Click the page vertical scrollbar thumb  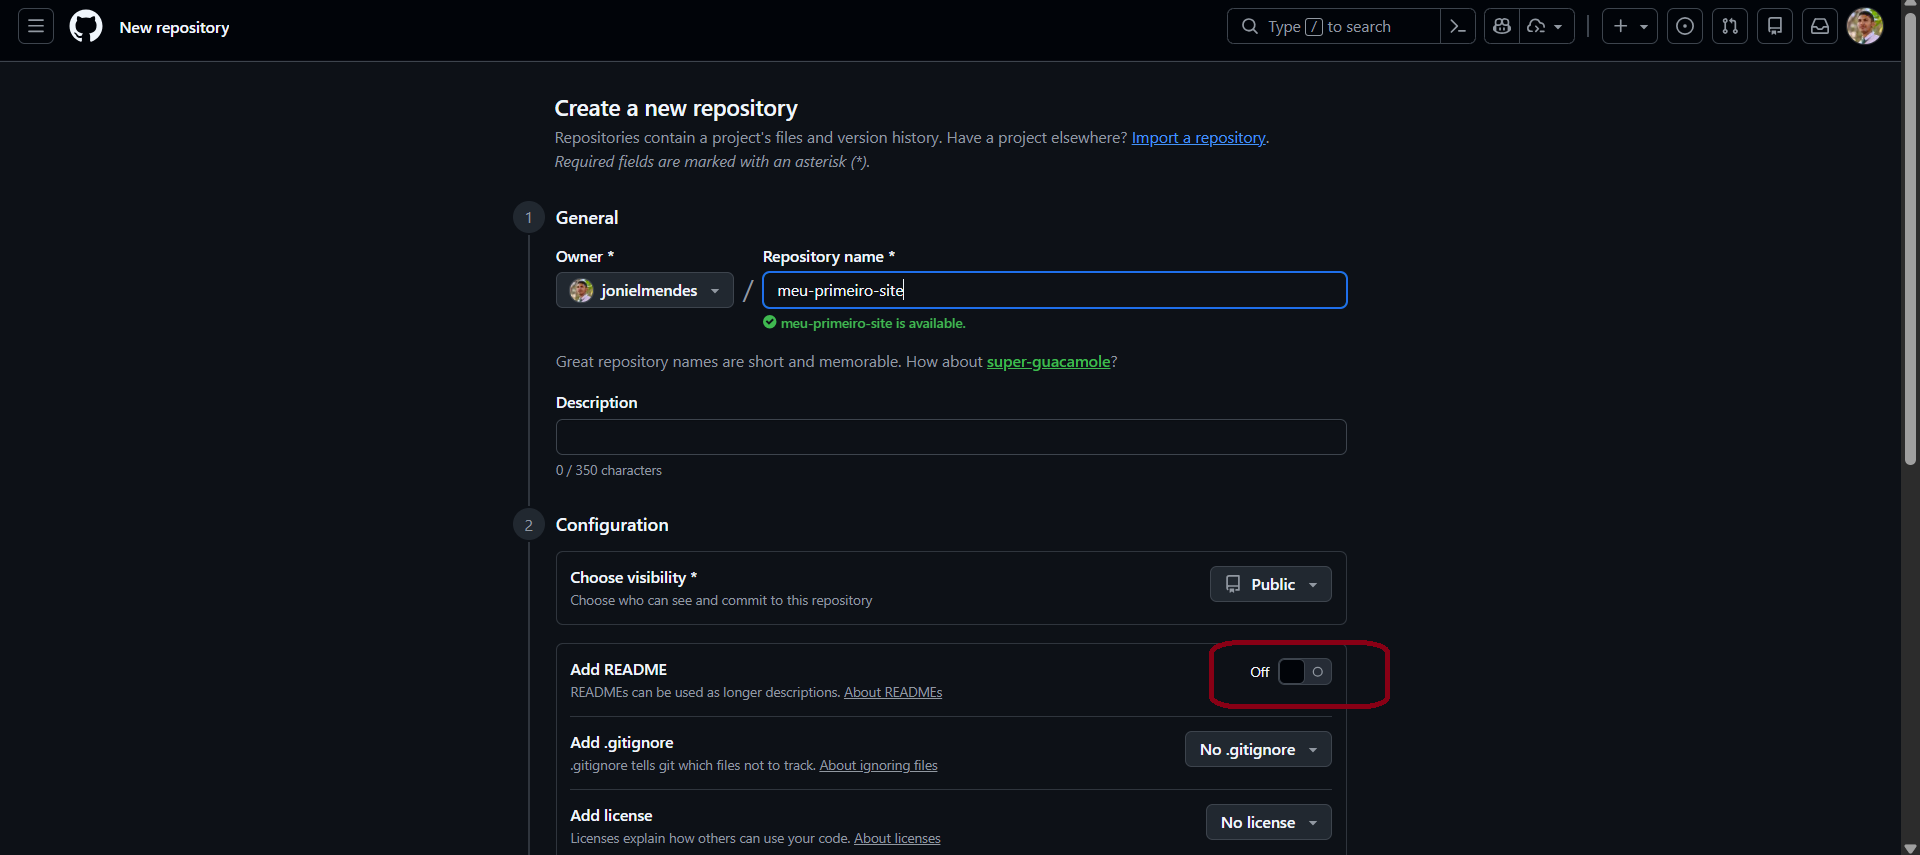(x=1910, y=240)
